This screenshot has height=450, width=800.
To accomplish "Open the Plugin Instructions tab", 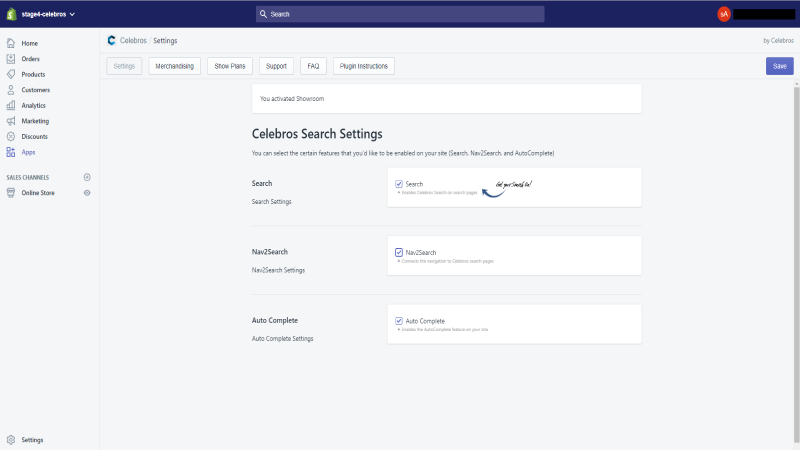I will pos(364,66).
